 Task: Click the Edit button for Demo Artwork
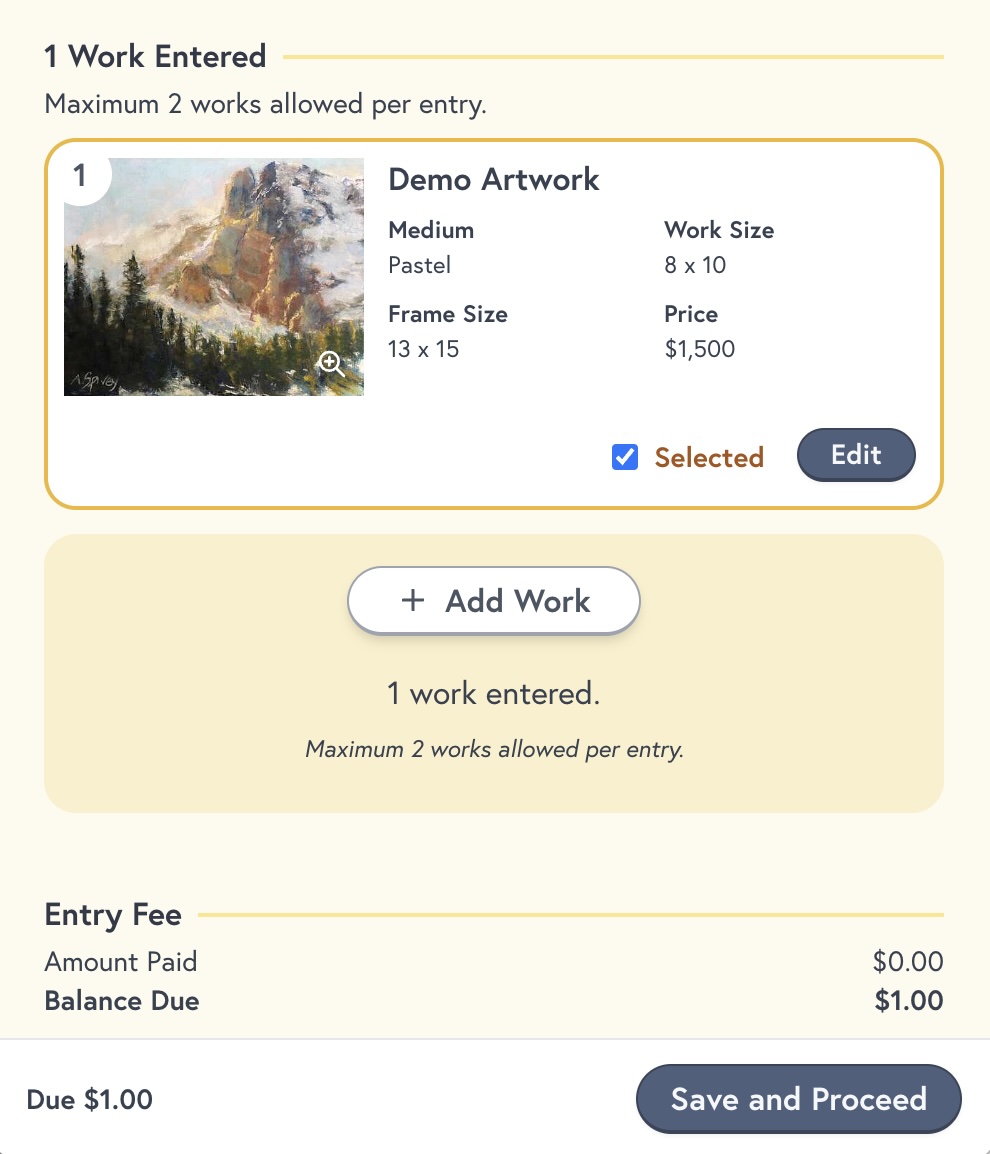click(856, 455)
